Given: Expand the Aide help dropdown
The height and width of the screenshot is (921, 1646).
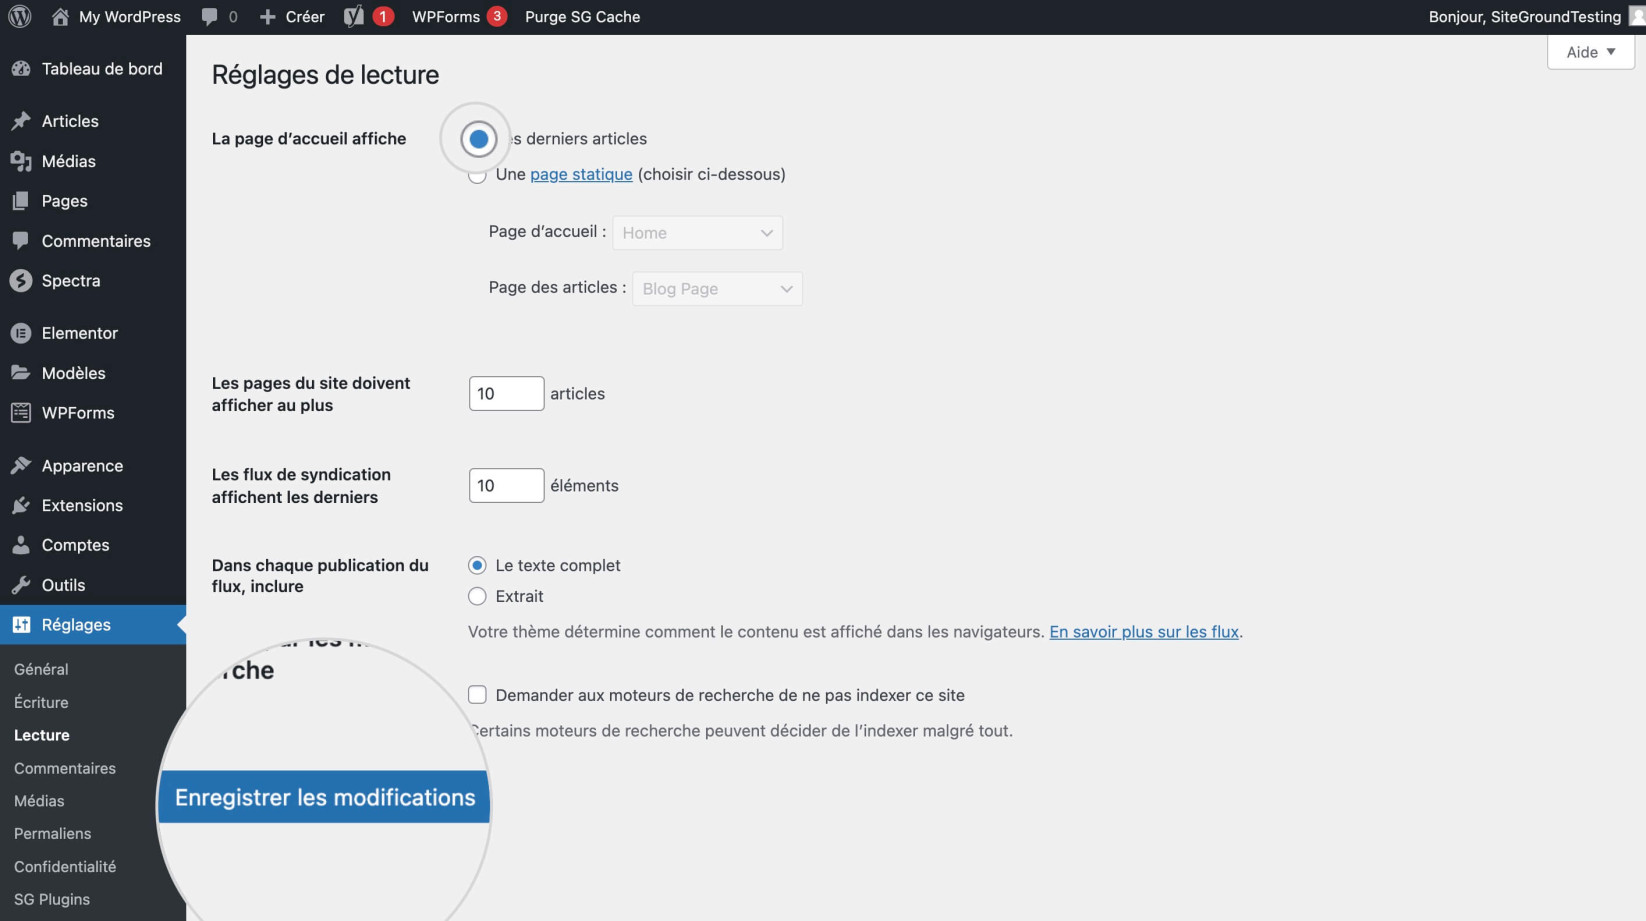Looking at the screenshot, I should coord(1591,52).
